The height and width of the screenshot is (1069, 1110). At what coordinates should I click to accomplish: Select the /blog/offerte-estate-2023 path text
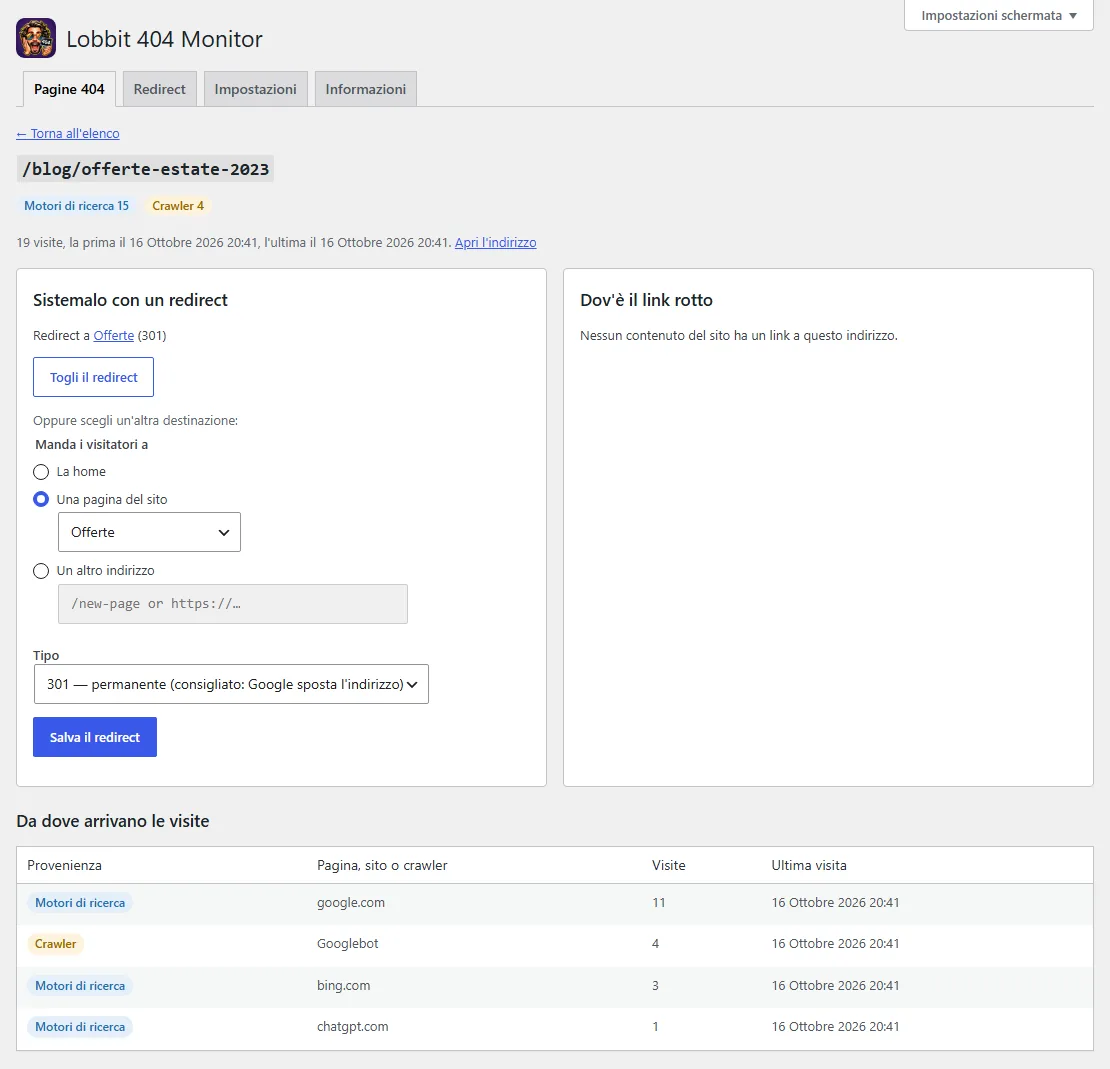[x=145, y=169]
